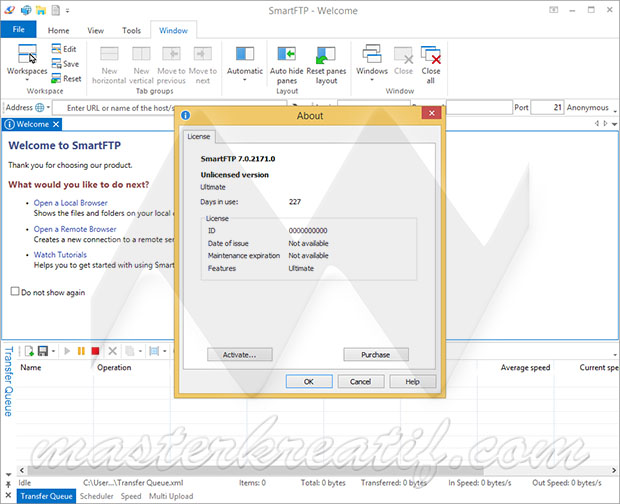Click the new item icon in queue toolbar
The height and width of the screenshot is (504, 620).
pos(29,351)
